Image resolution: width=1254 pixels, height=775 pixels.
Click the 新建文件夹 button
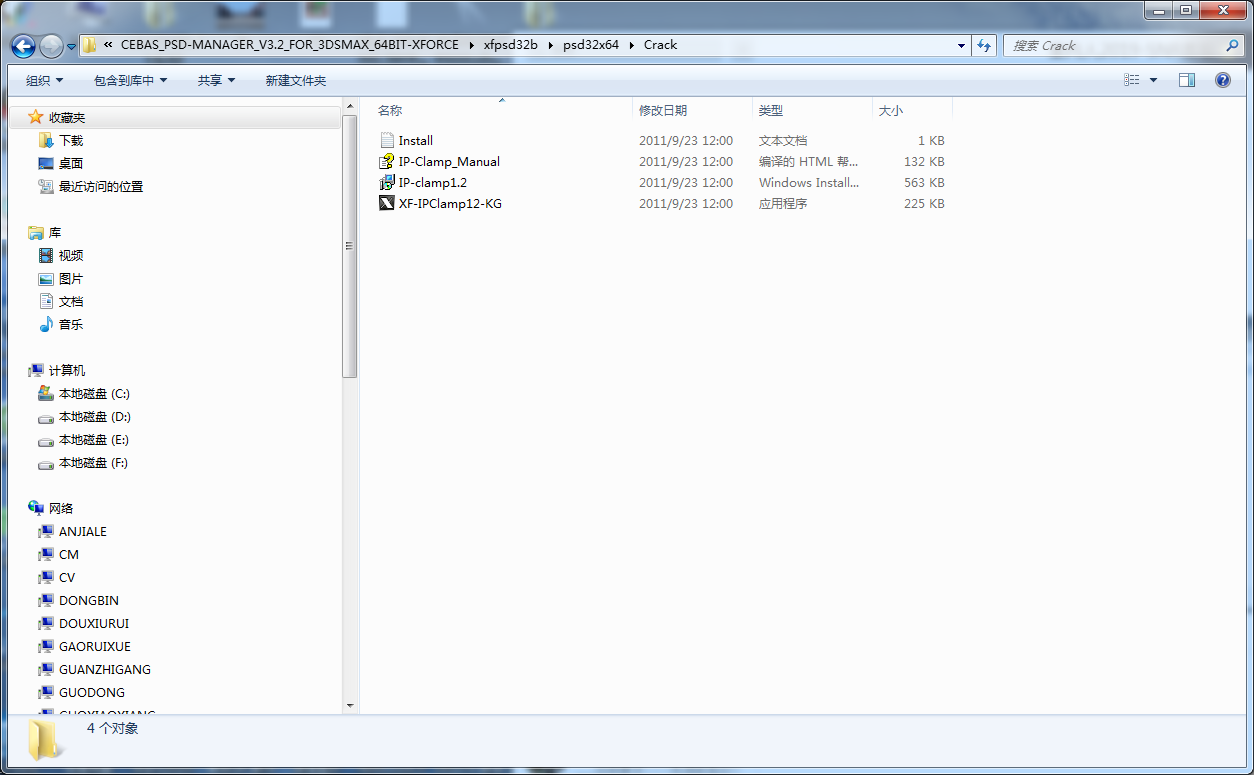295,80
